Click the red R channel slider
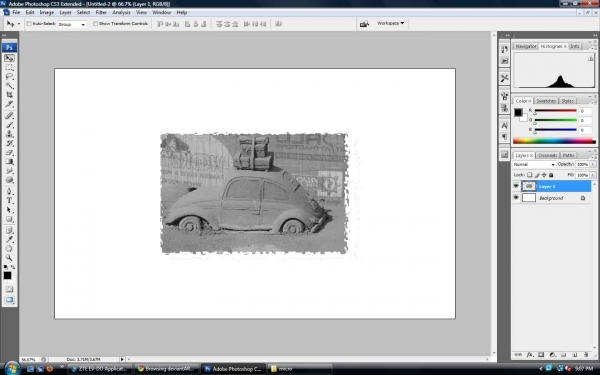This screenshot has width=600, height=375. (x=555, y=111)
